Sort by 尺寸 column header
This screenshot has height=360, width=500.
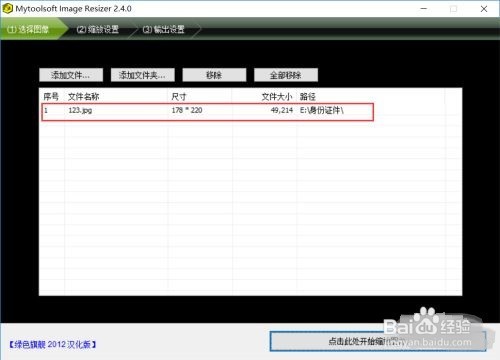(x=179, y=97)
